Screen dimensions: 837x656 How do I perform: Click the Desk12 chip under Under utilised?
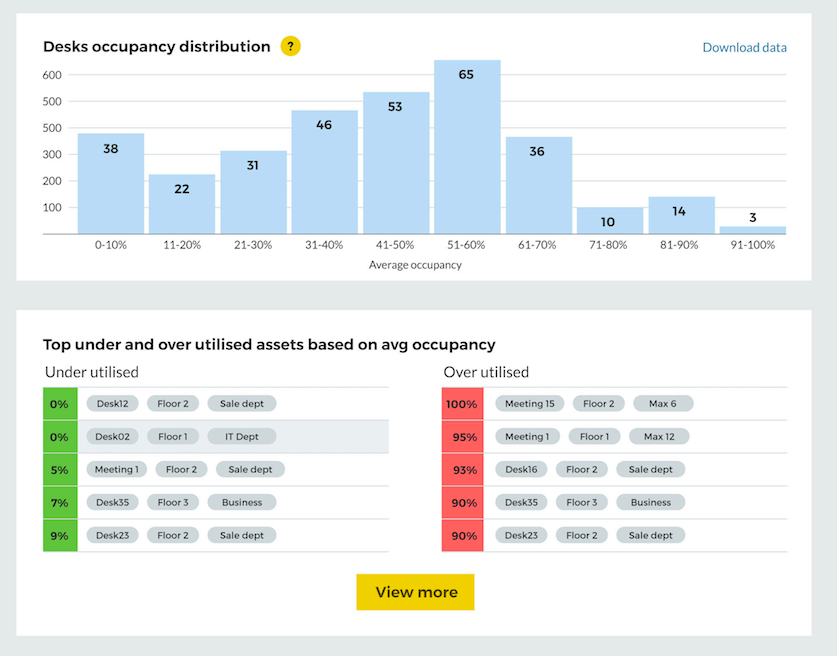click(x=112, y=403)
